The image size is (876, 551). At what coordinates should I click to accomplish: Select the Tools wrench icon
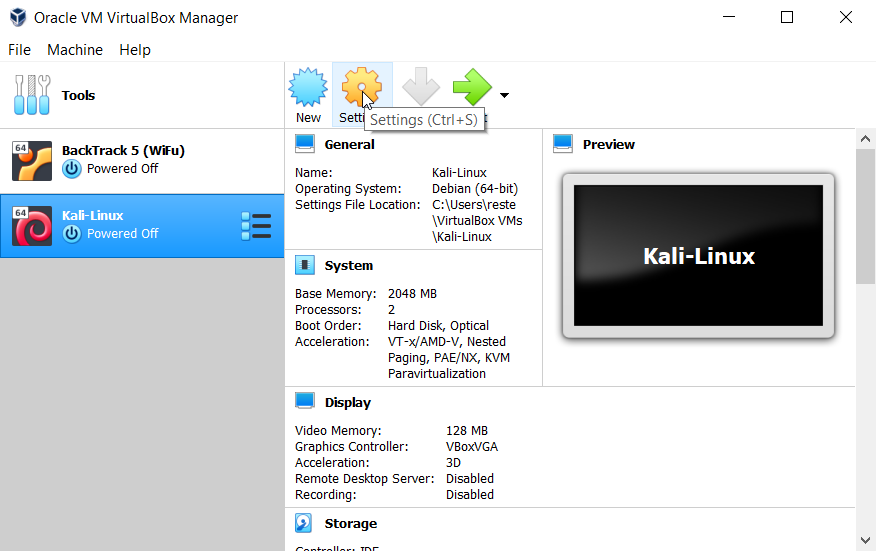coord(32,95)
